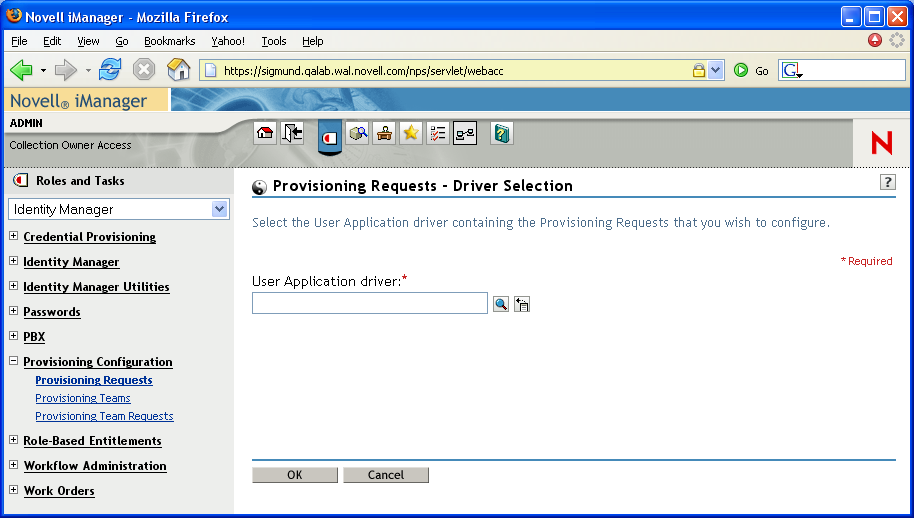Open Identity Manager overview icon
This screenshot has height=518, width=914.
tap(465, 133)
